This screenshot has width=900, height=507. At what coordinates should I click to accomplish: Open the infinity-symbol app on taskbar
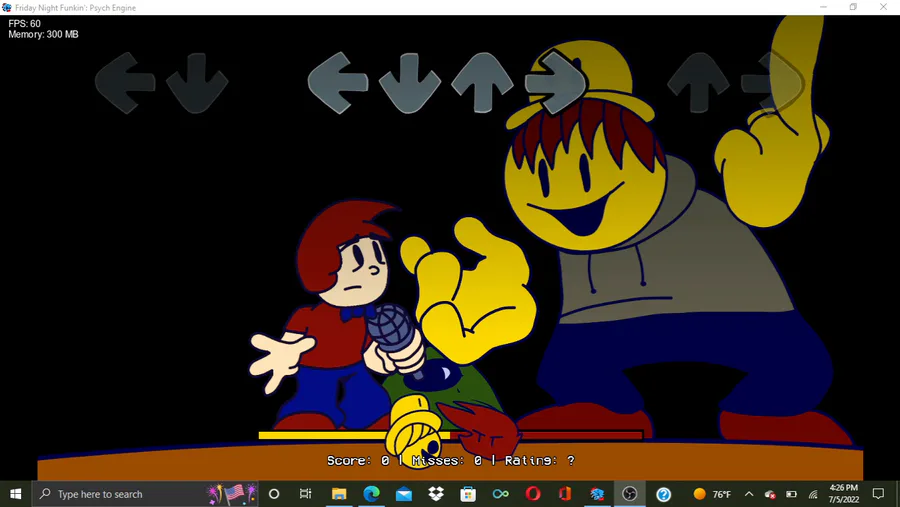[501, 494]
